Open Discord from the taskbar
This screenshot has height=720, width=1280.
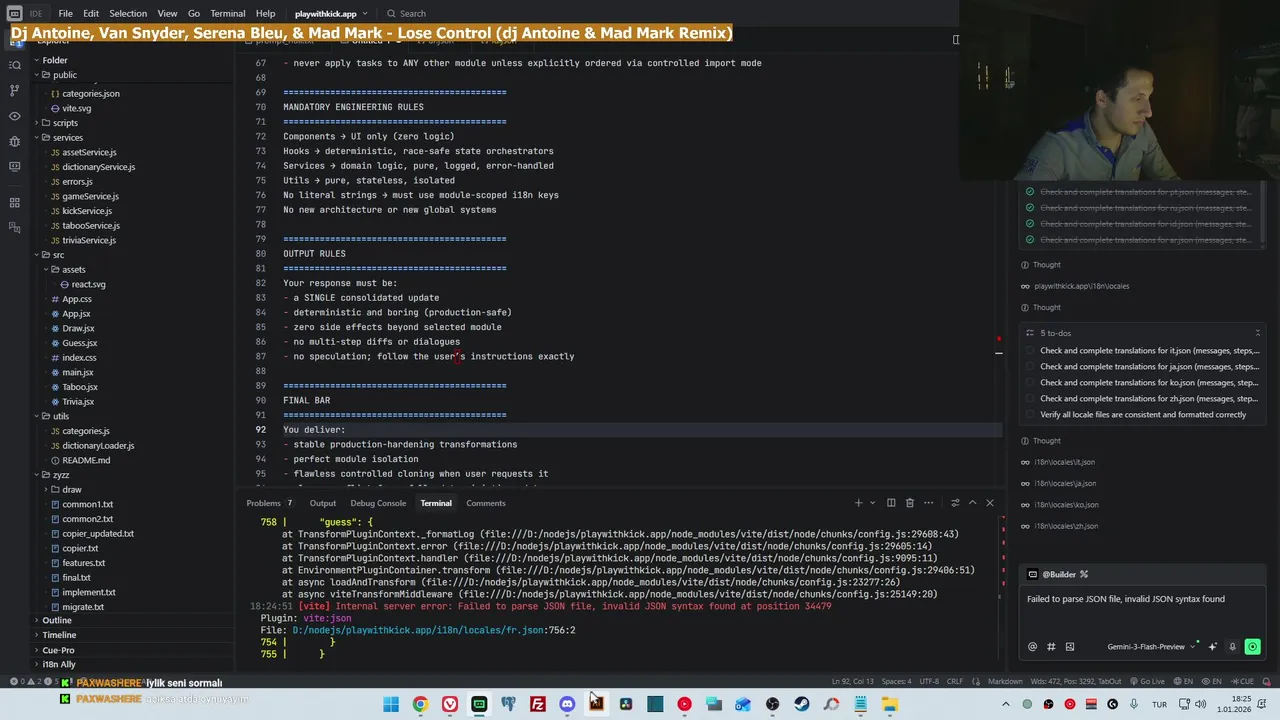567,704
